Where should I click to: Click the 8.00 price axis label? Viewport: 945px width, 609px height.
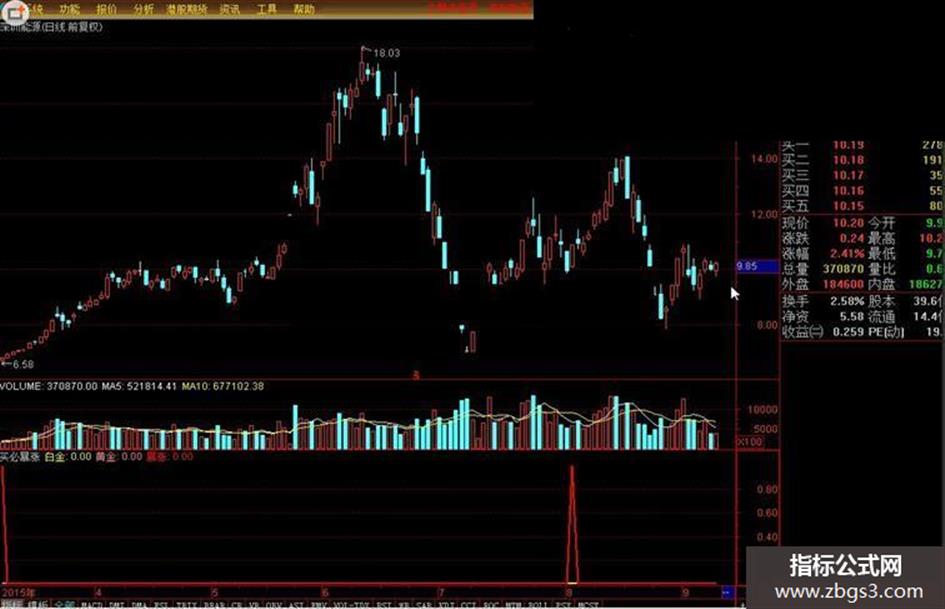(x=767, y=325)
